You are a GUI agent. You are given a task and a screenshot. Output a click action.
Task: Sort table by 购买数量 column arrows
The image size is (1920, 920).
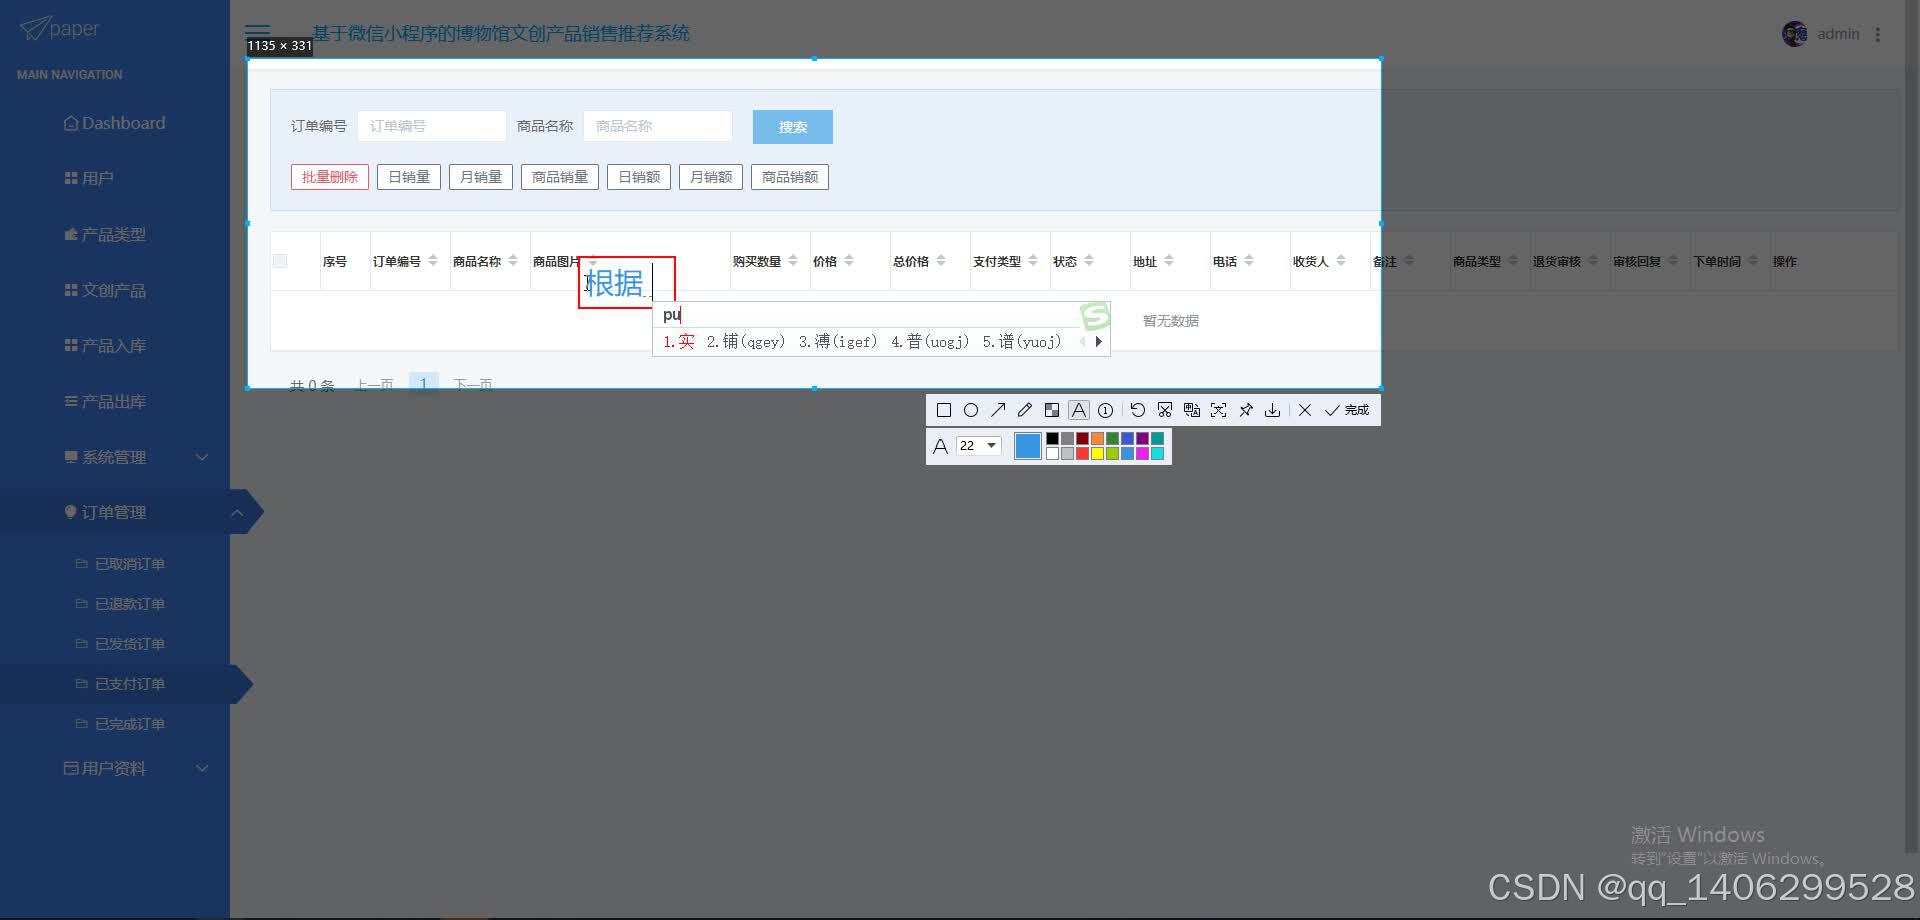coord(793,261)
